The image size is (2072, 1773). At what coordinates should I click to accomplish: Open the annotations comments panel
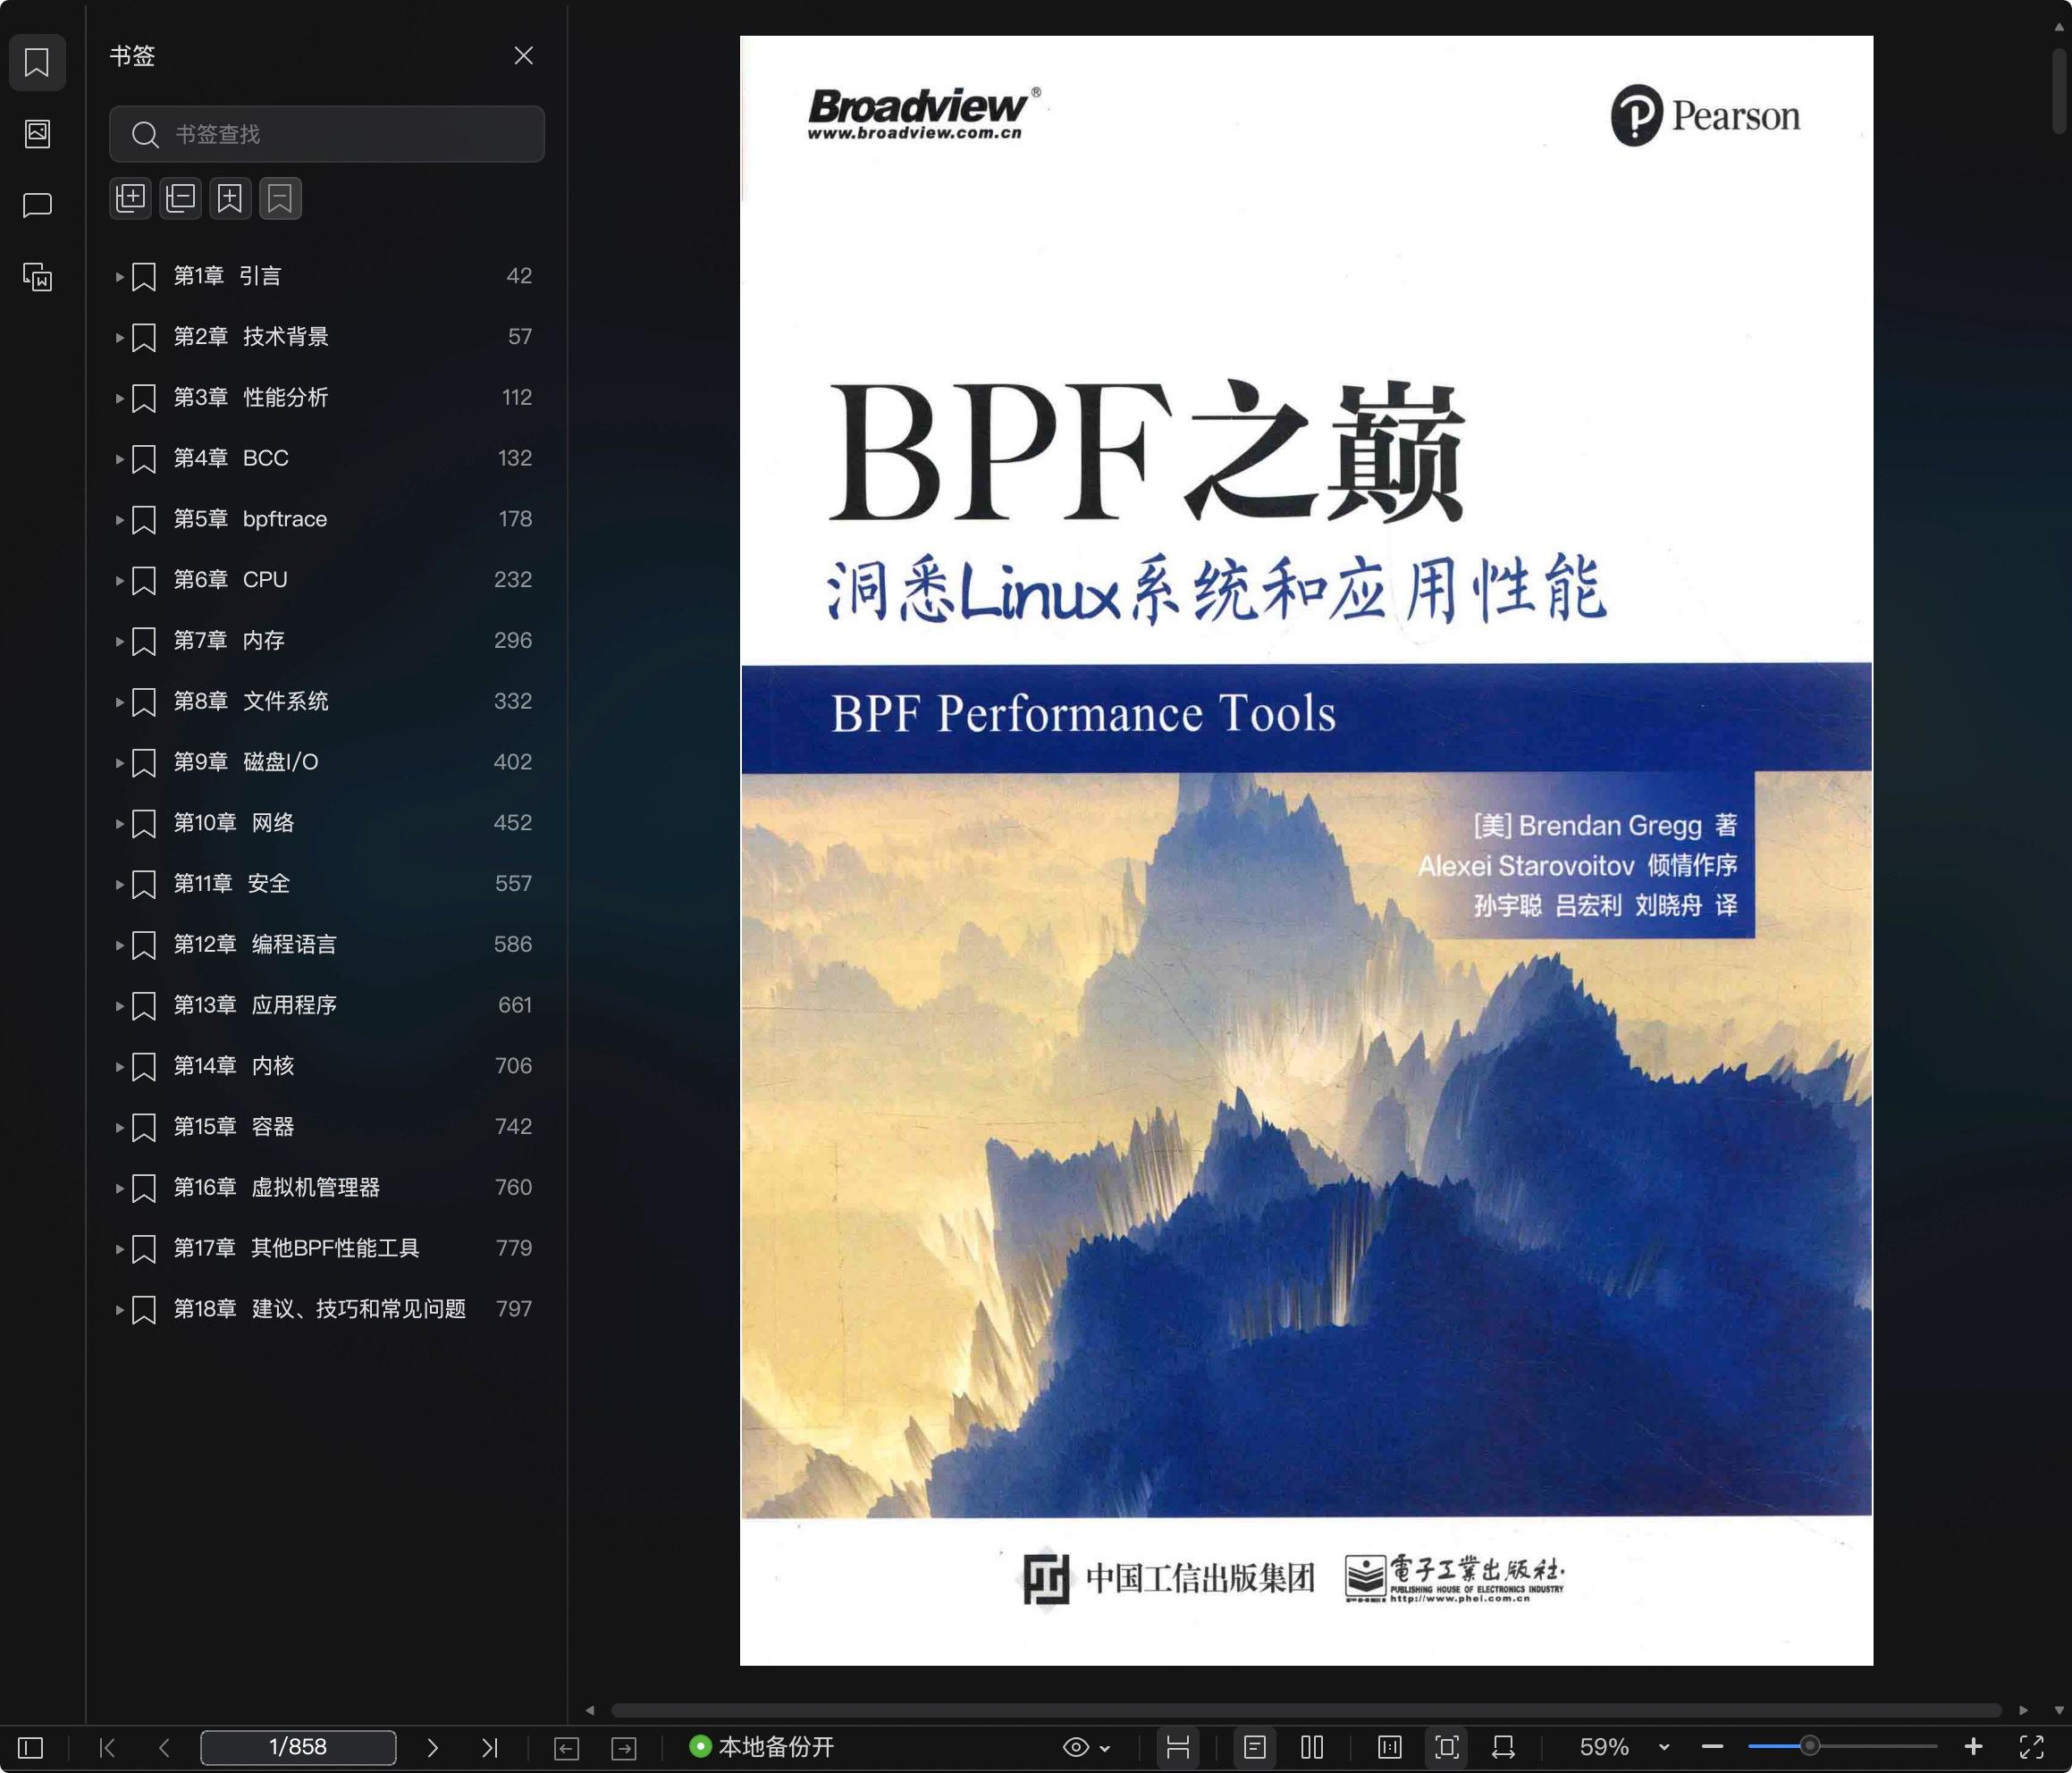pyautogui.click(x=37, y=205)
